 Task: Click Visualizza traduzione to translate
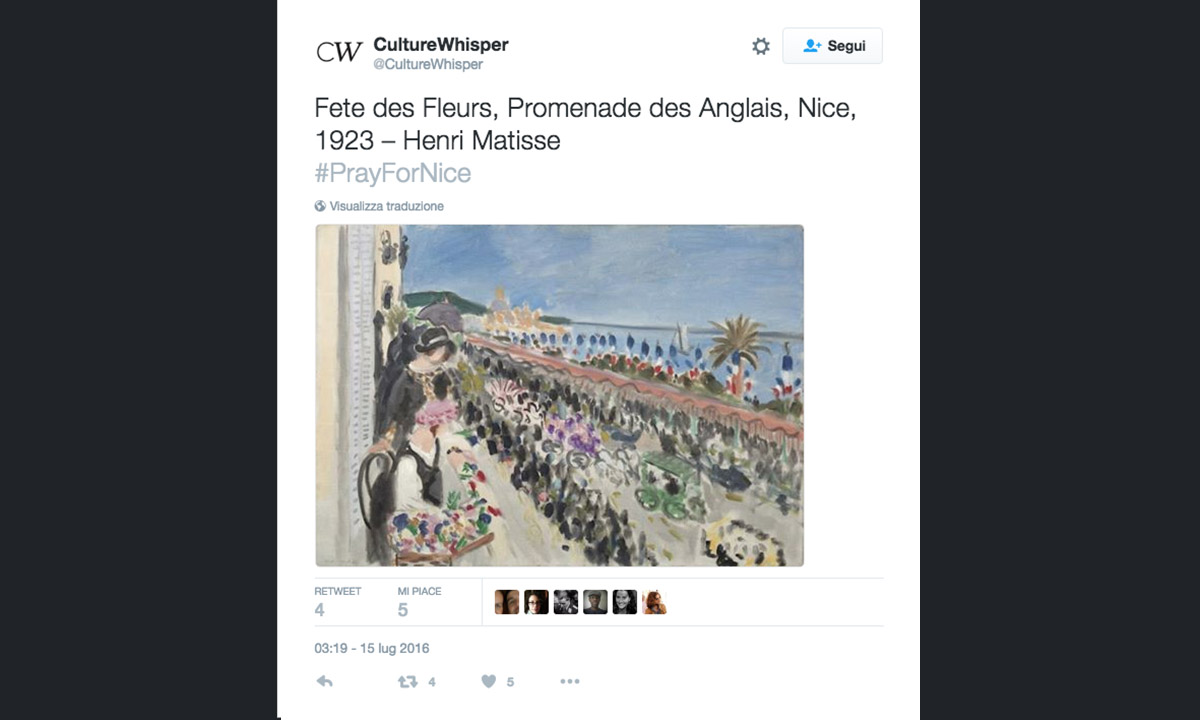[x=386, y=206]
